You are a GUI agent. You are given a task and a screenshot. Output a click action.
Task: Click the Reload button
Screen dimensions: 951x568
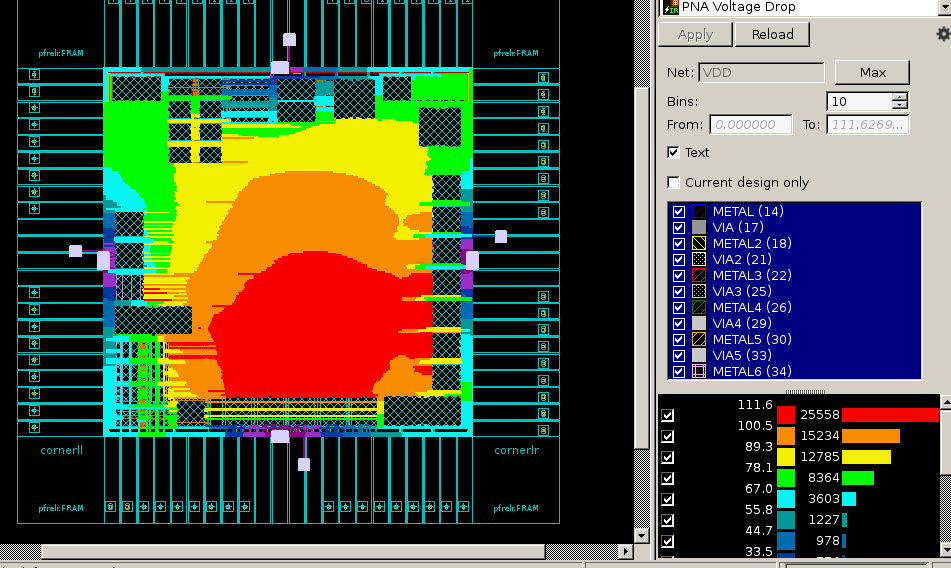coord(772,35)
